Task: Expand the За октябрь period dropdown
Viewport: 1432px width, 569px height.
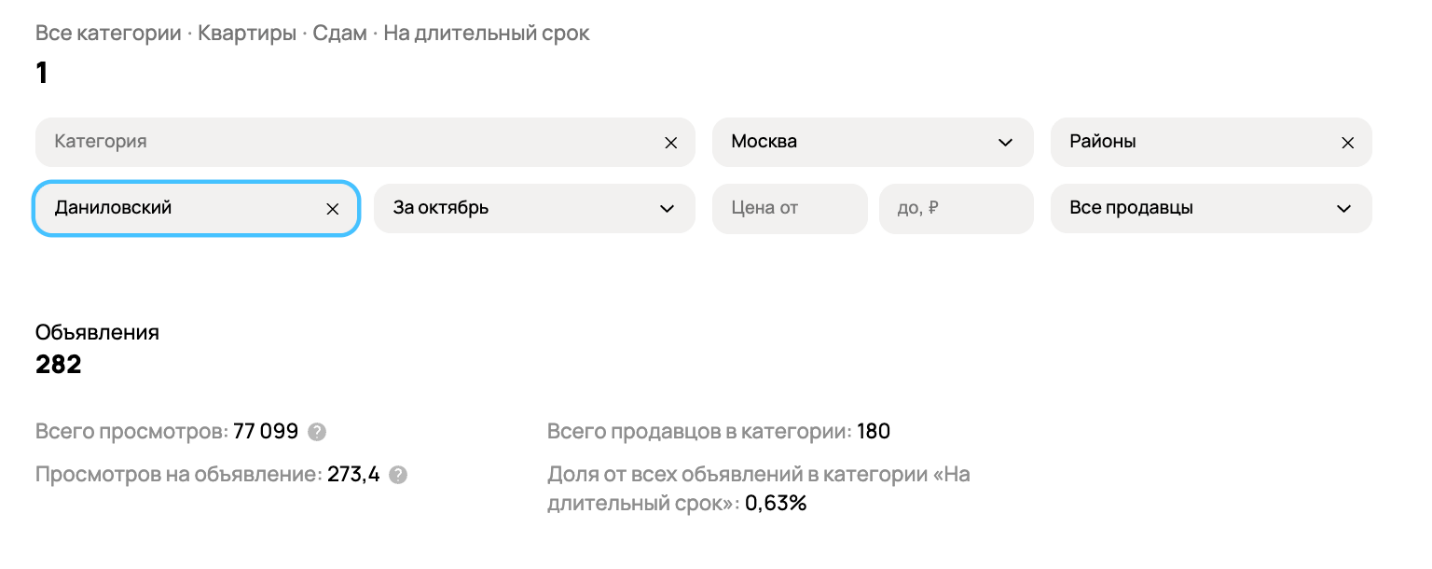Action: click(520, 209)
